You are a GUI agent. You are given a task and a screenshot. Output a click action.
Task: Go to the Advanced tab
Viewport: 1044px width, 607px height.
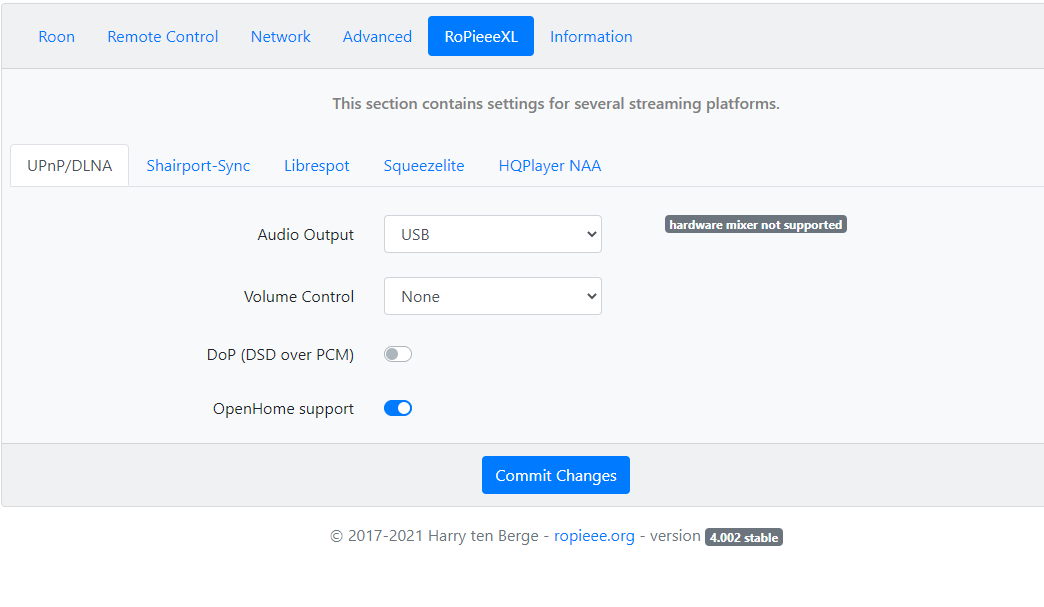pos(377,37)
